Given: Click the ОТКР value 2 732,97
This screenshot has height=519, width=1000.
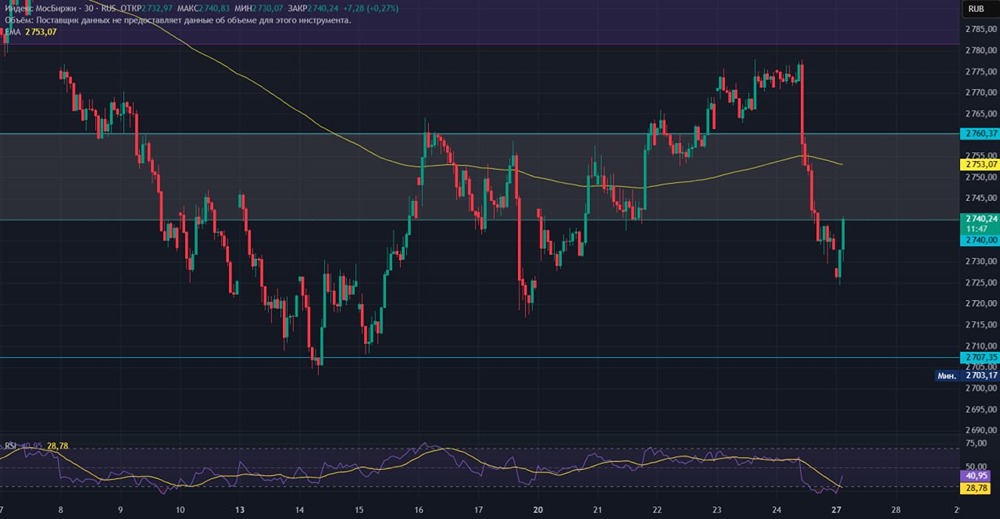Looking at the screenshot, I should [158, 8].
